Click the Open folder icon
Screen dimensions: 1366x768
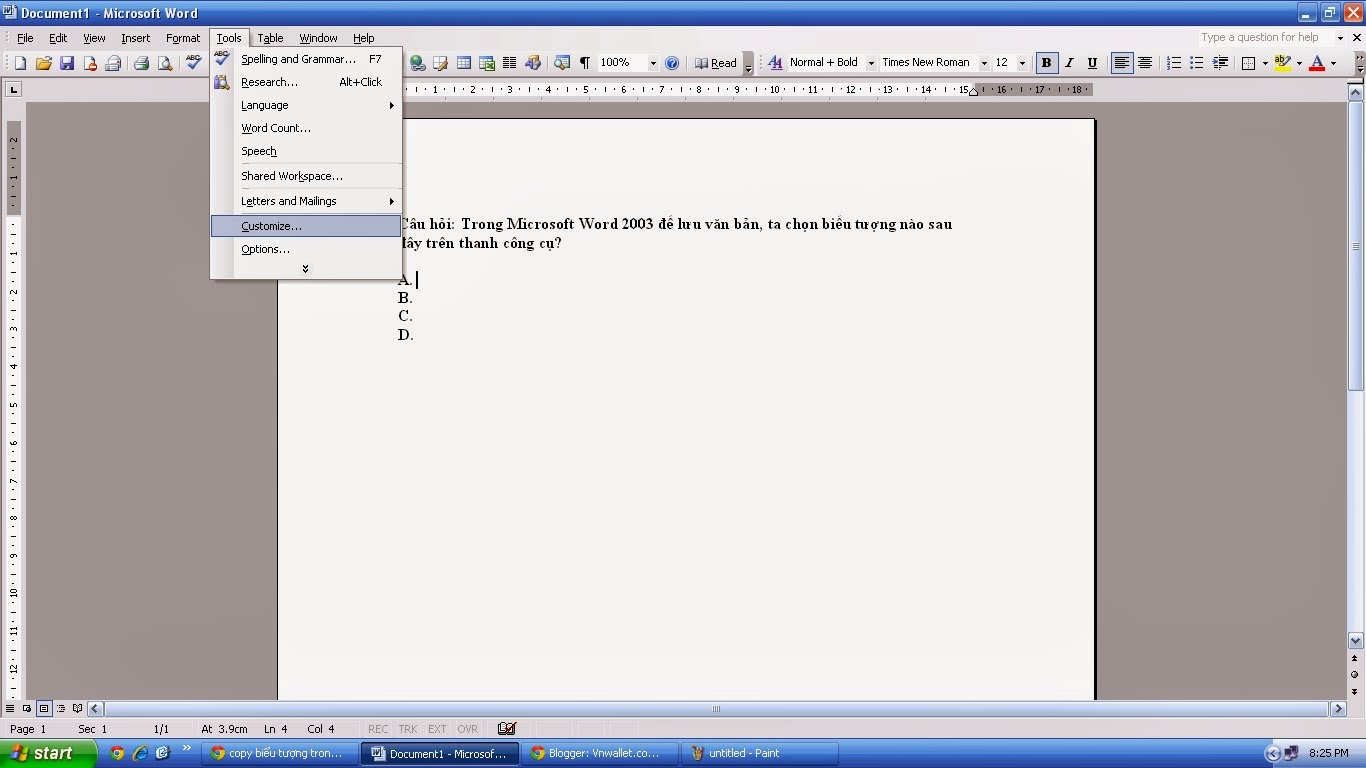[x=43, y=63]
